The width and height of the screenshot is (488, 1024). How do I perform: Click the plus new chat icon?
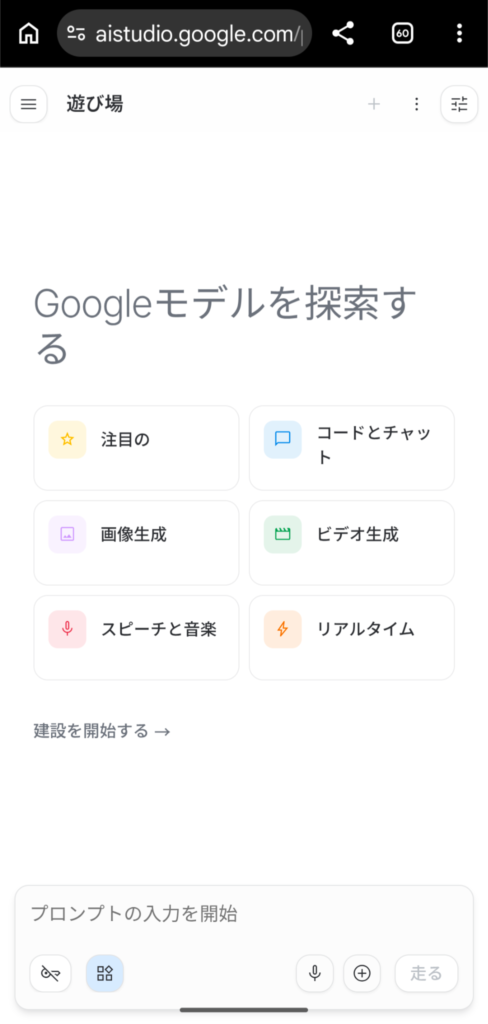[x=374, y=104]
